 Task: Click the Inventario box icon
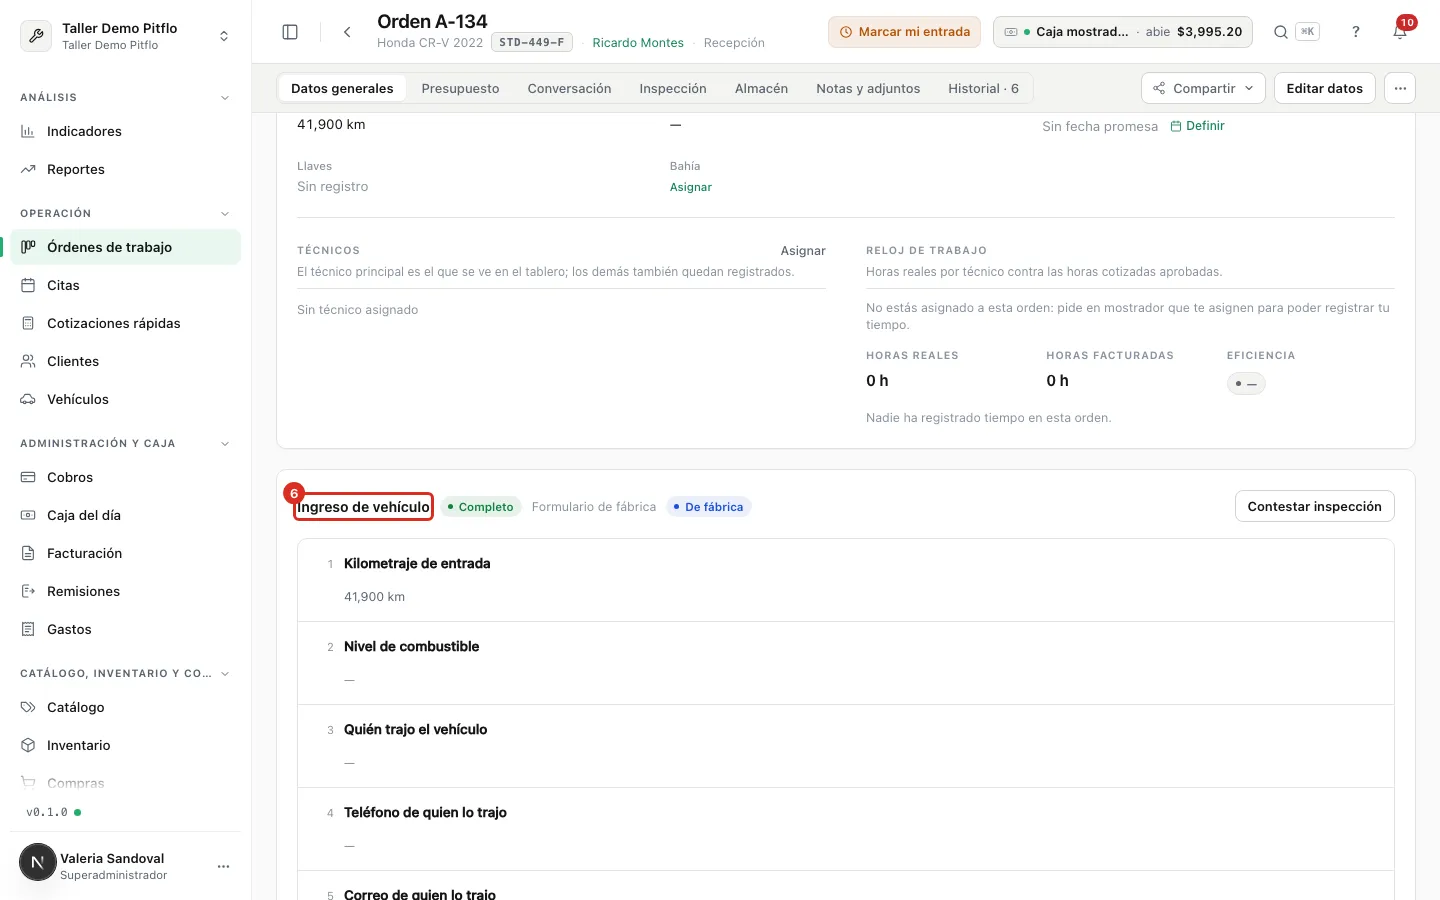[28, 745]
